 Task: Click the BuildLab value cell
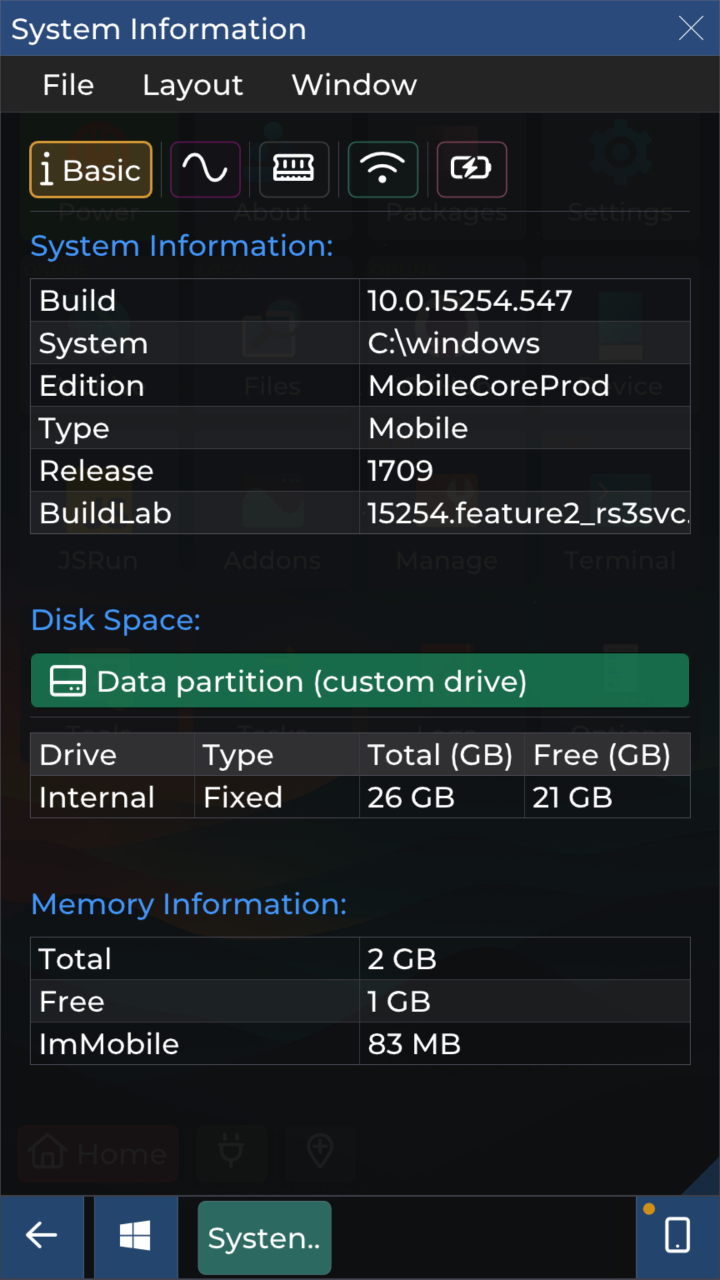[525, 513]
